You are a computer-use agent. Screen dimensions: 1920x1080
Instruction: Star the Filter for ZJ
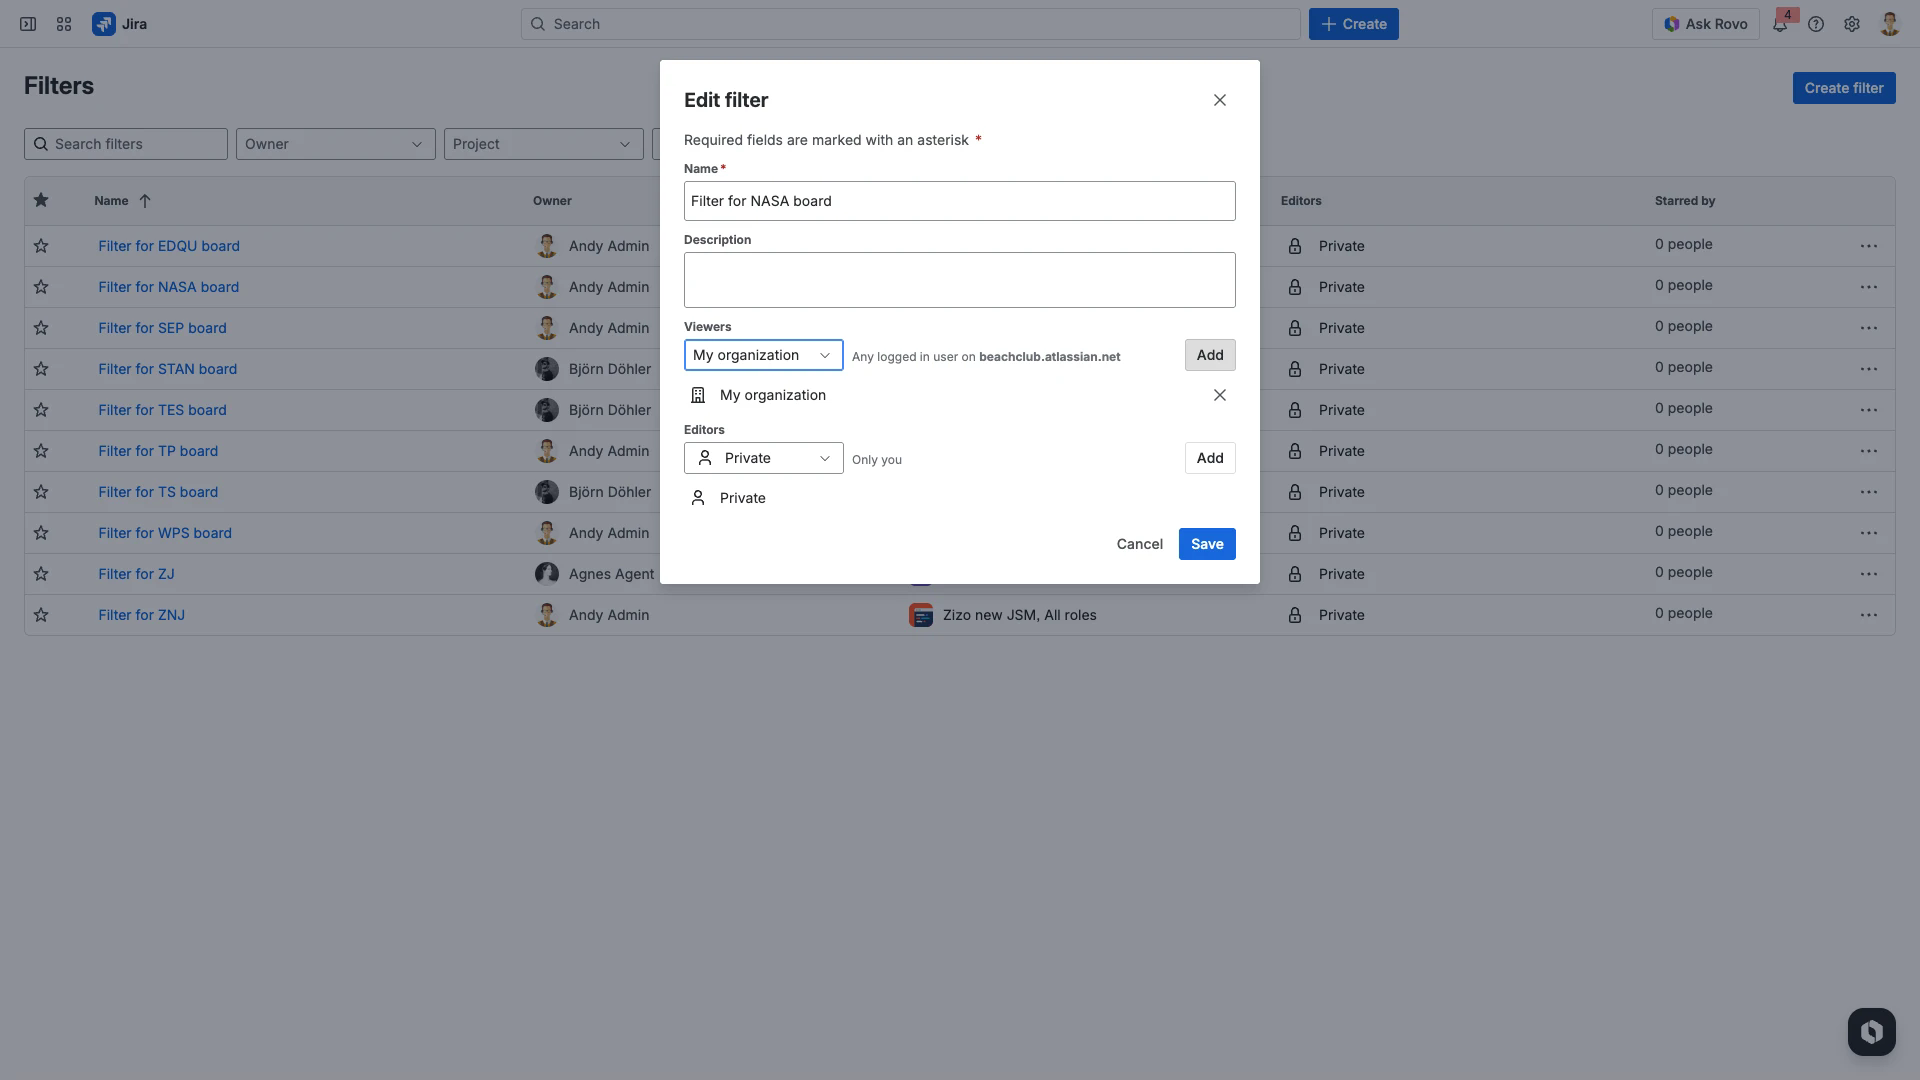(41, 574)
